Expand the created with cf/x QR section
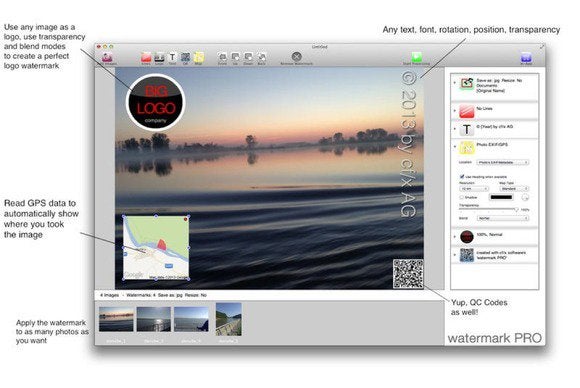This screenshot has height=388, width=580. (455, 254)
